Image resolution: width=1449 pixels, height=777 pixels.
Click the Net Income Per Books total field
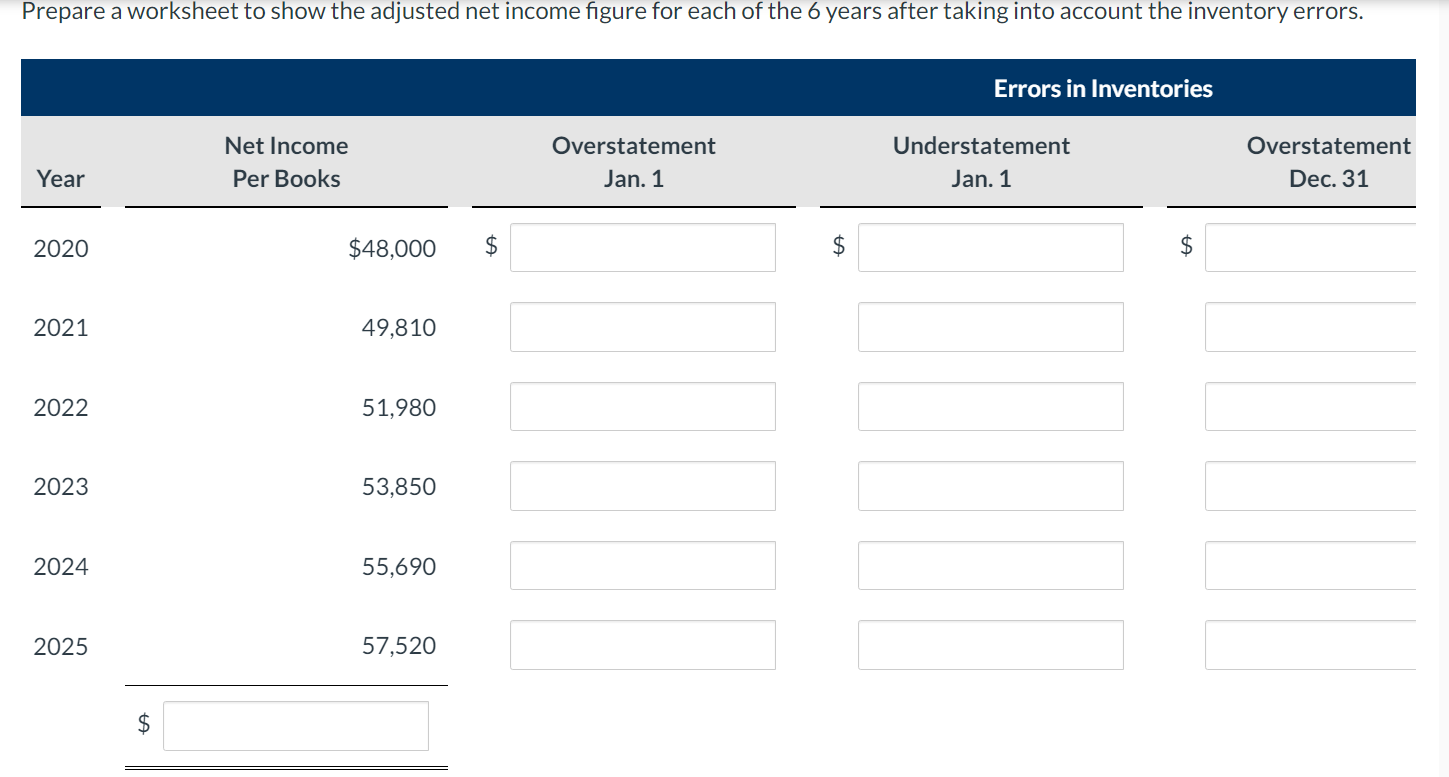[x=296, y=726]
